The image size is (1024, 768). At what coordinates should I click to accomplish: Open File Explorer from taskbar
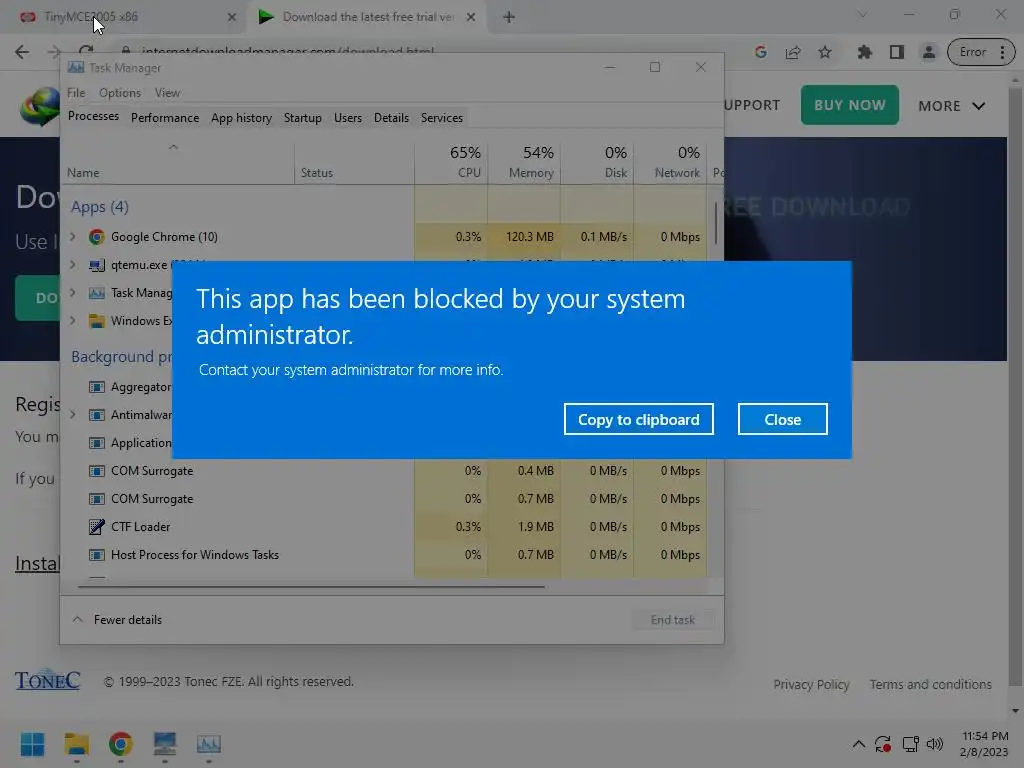tap(76, 744)
